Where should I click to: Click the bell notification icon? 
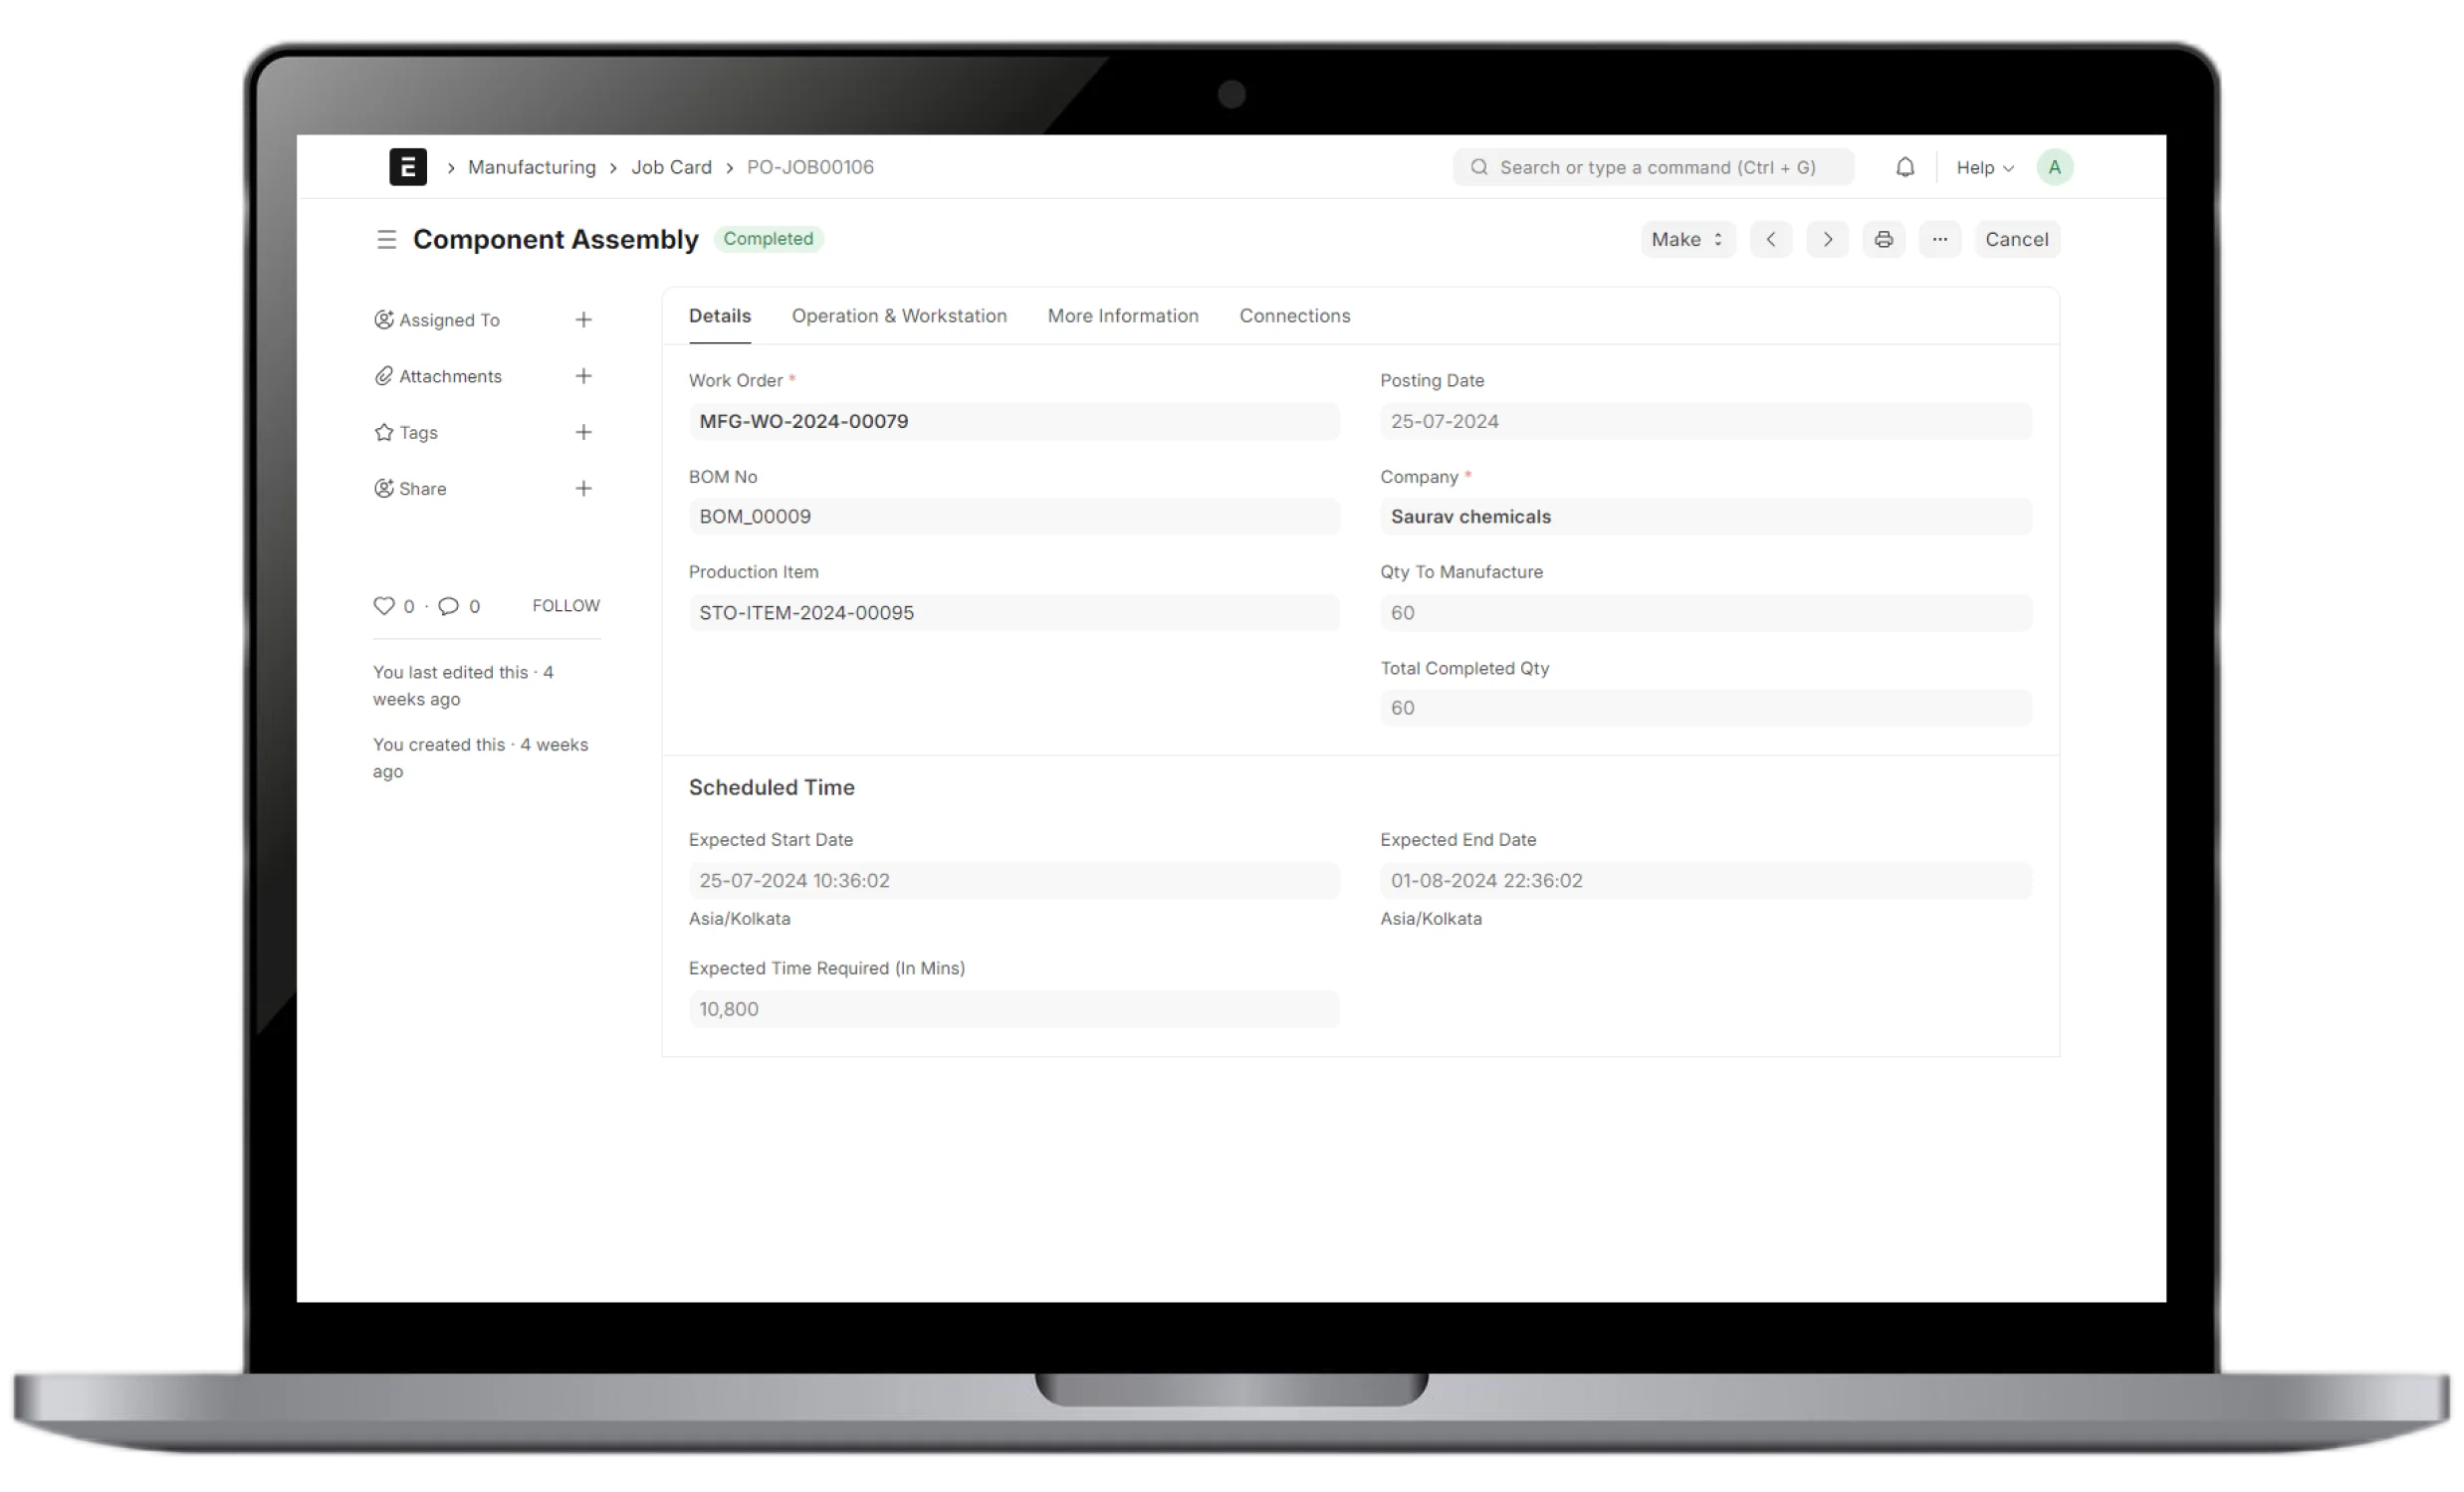click(x=1904, y=165)
